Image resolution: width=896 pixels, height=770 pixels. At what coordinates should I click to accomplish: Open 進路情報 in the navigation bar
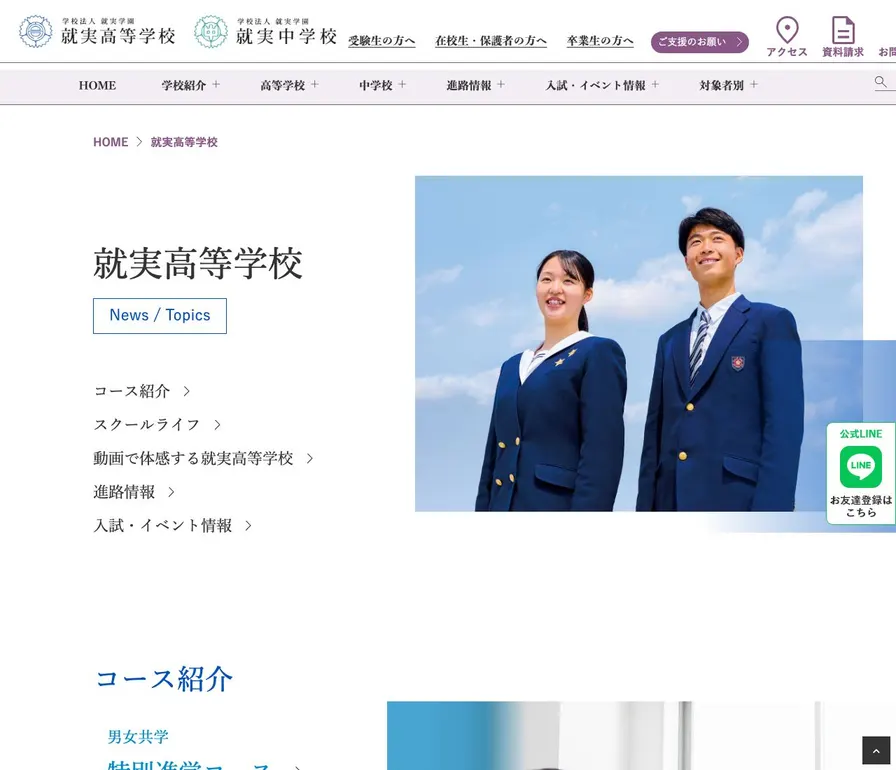point(469,85)
